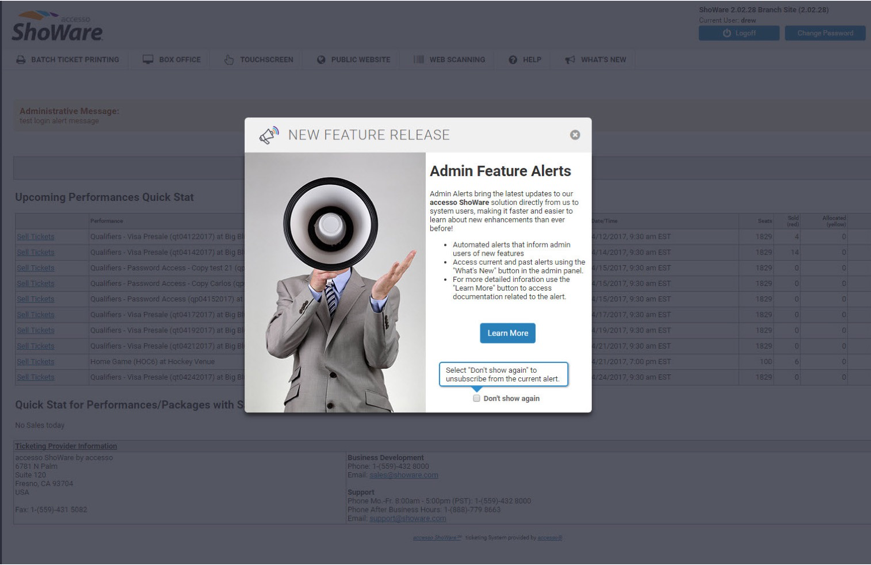Check the Don't show again checkbox

click(477, 398)
